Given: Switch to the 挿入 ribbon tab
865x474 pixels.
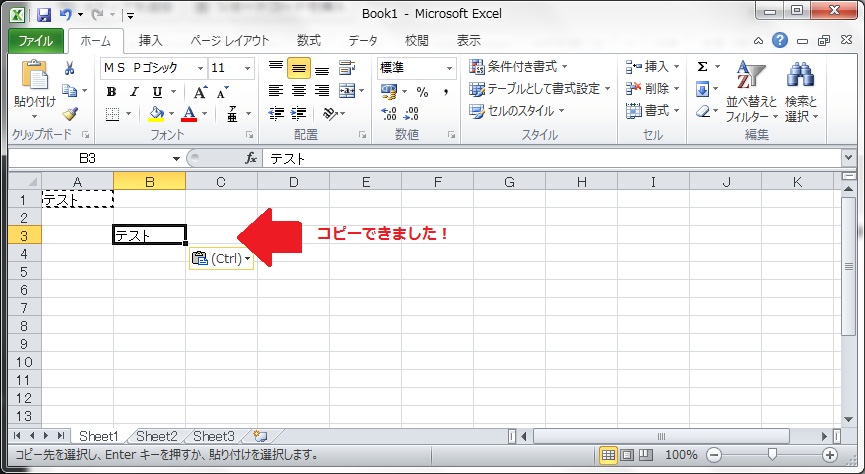Looking at the screenshot, I should coord(151,41).
